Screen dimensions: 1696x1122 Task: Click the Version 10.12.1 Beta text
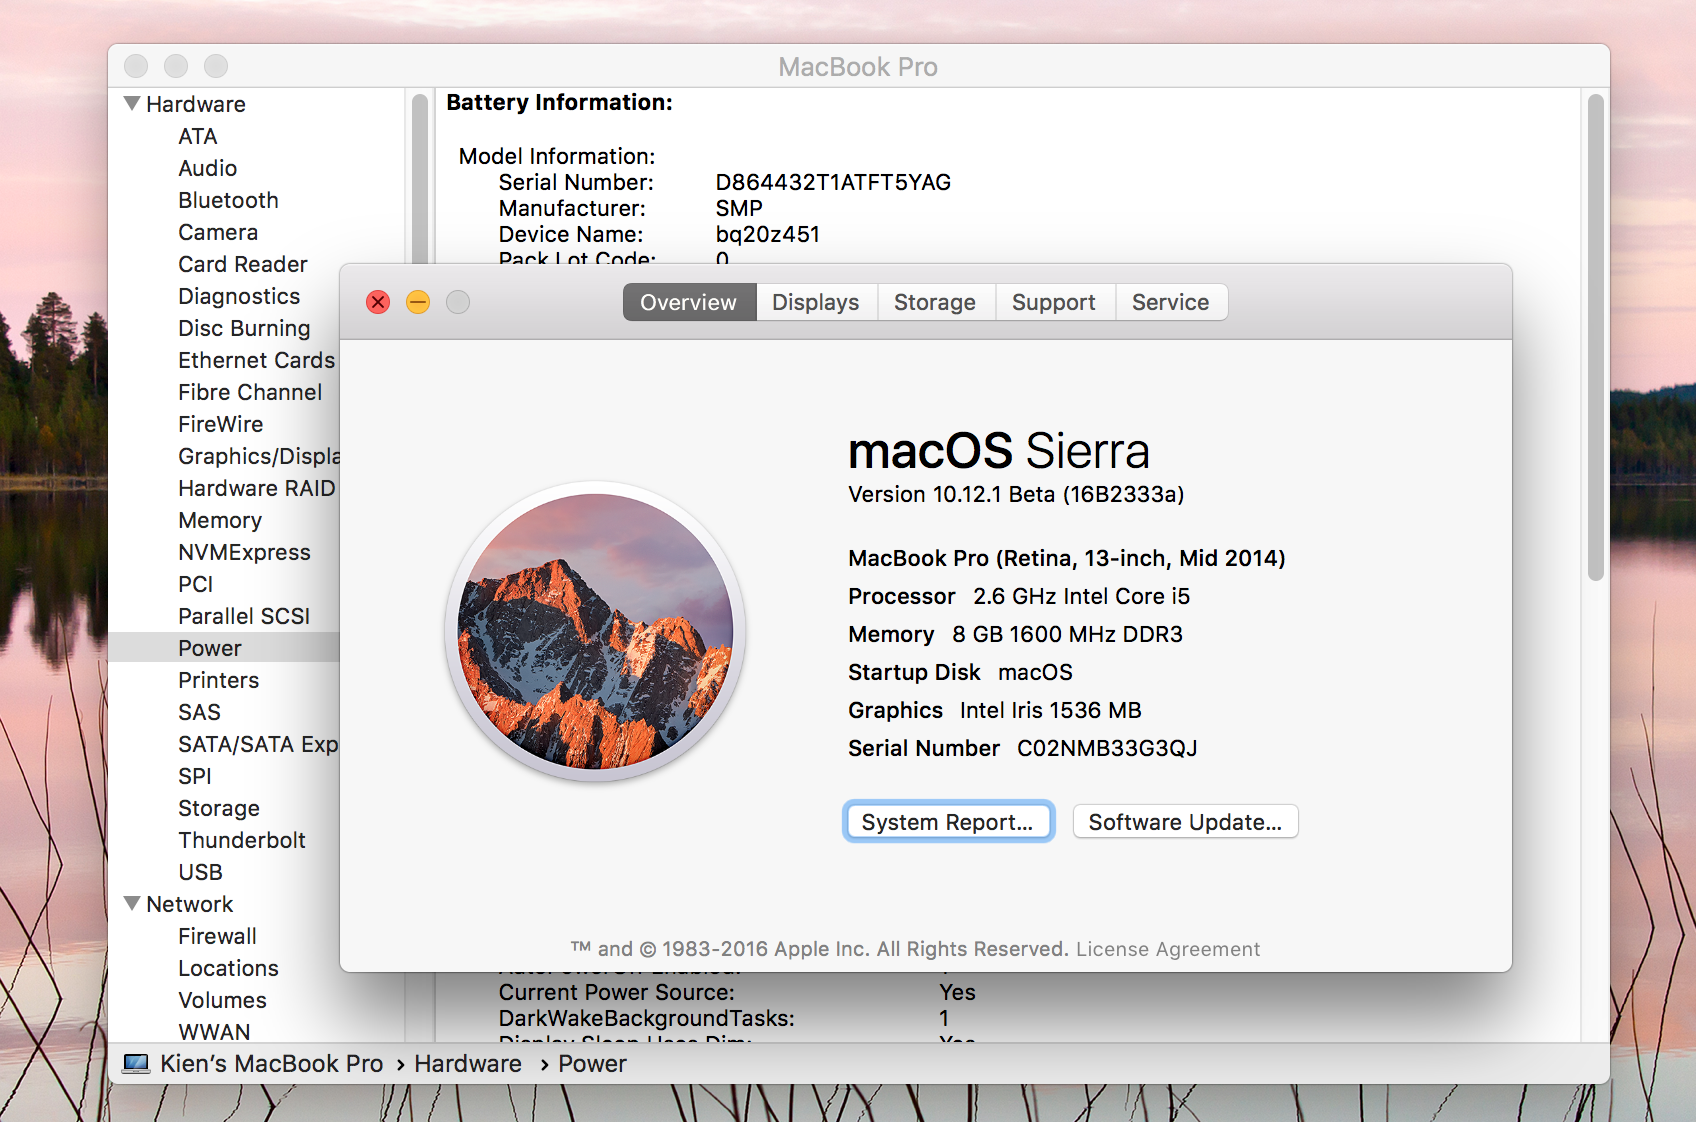click(x=1016, y=494)
